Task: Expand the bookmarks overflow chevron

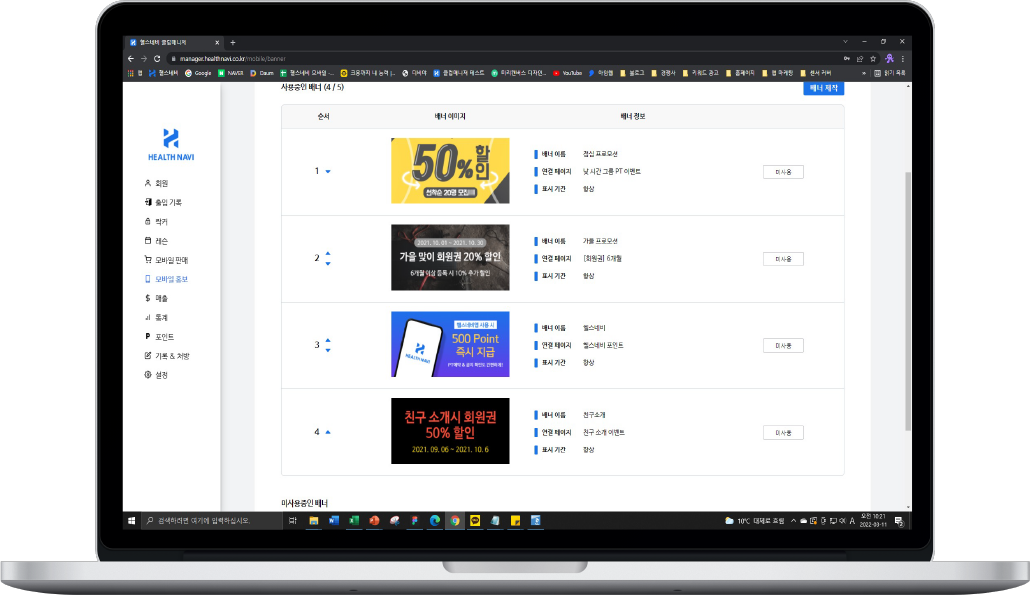Action: (x=864, y=74)
